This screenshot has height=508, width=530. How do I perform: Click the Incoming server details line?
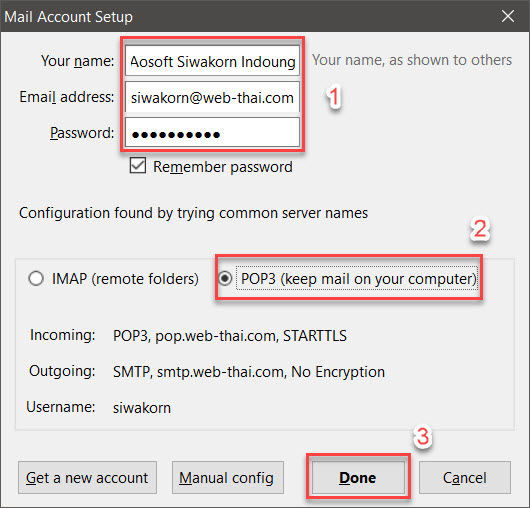tap(230, 336)
